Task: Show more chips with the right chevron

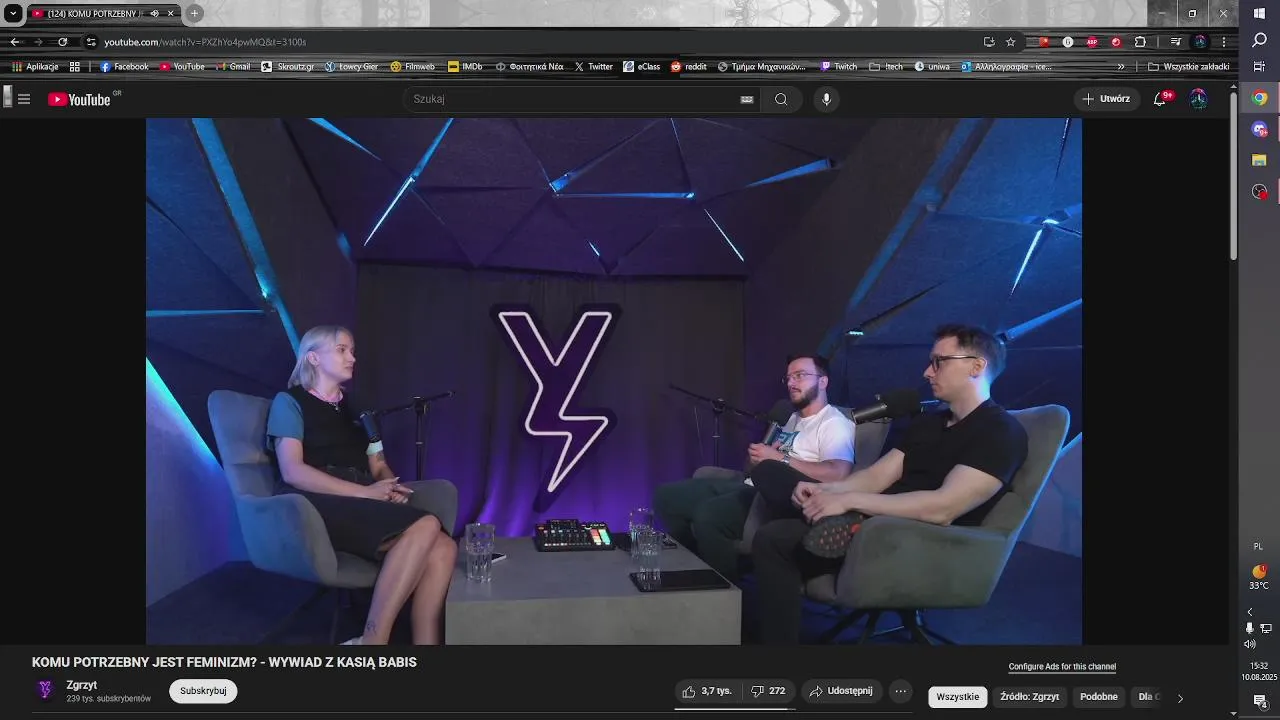Action: click(1180, 698)
